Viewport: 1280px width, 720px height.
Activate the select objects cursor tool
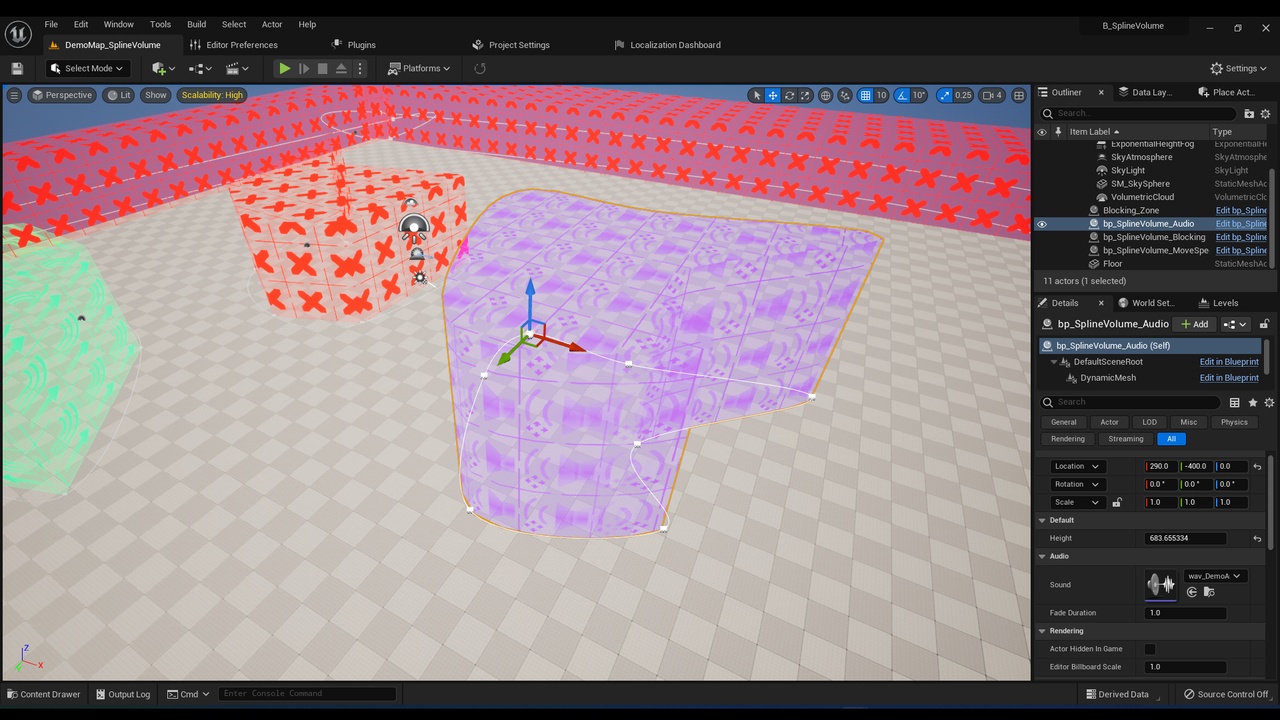[x=757, y=95]
